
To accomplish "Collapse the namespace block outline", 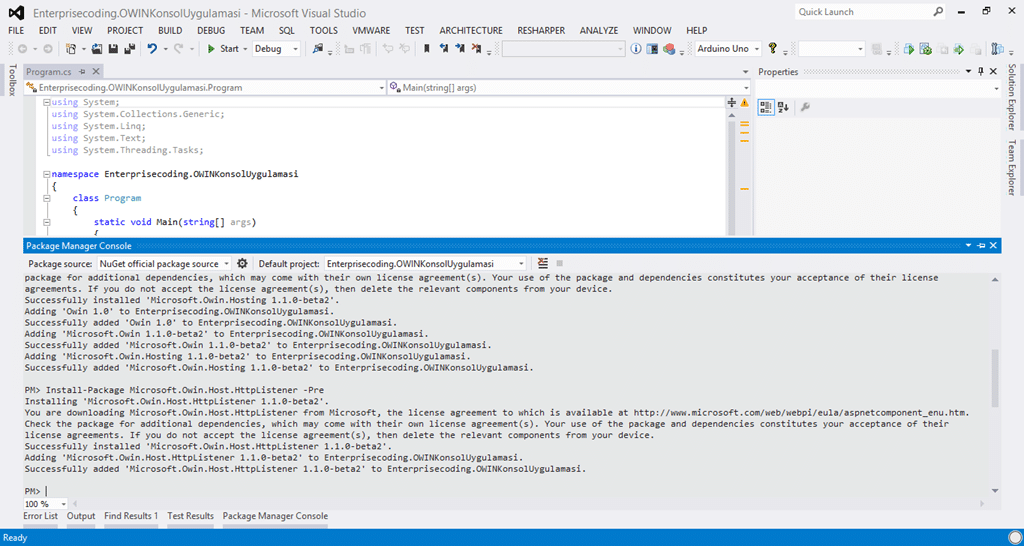I will 46,174.
